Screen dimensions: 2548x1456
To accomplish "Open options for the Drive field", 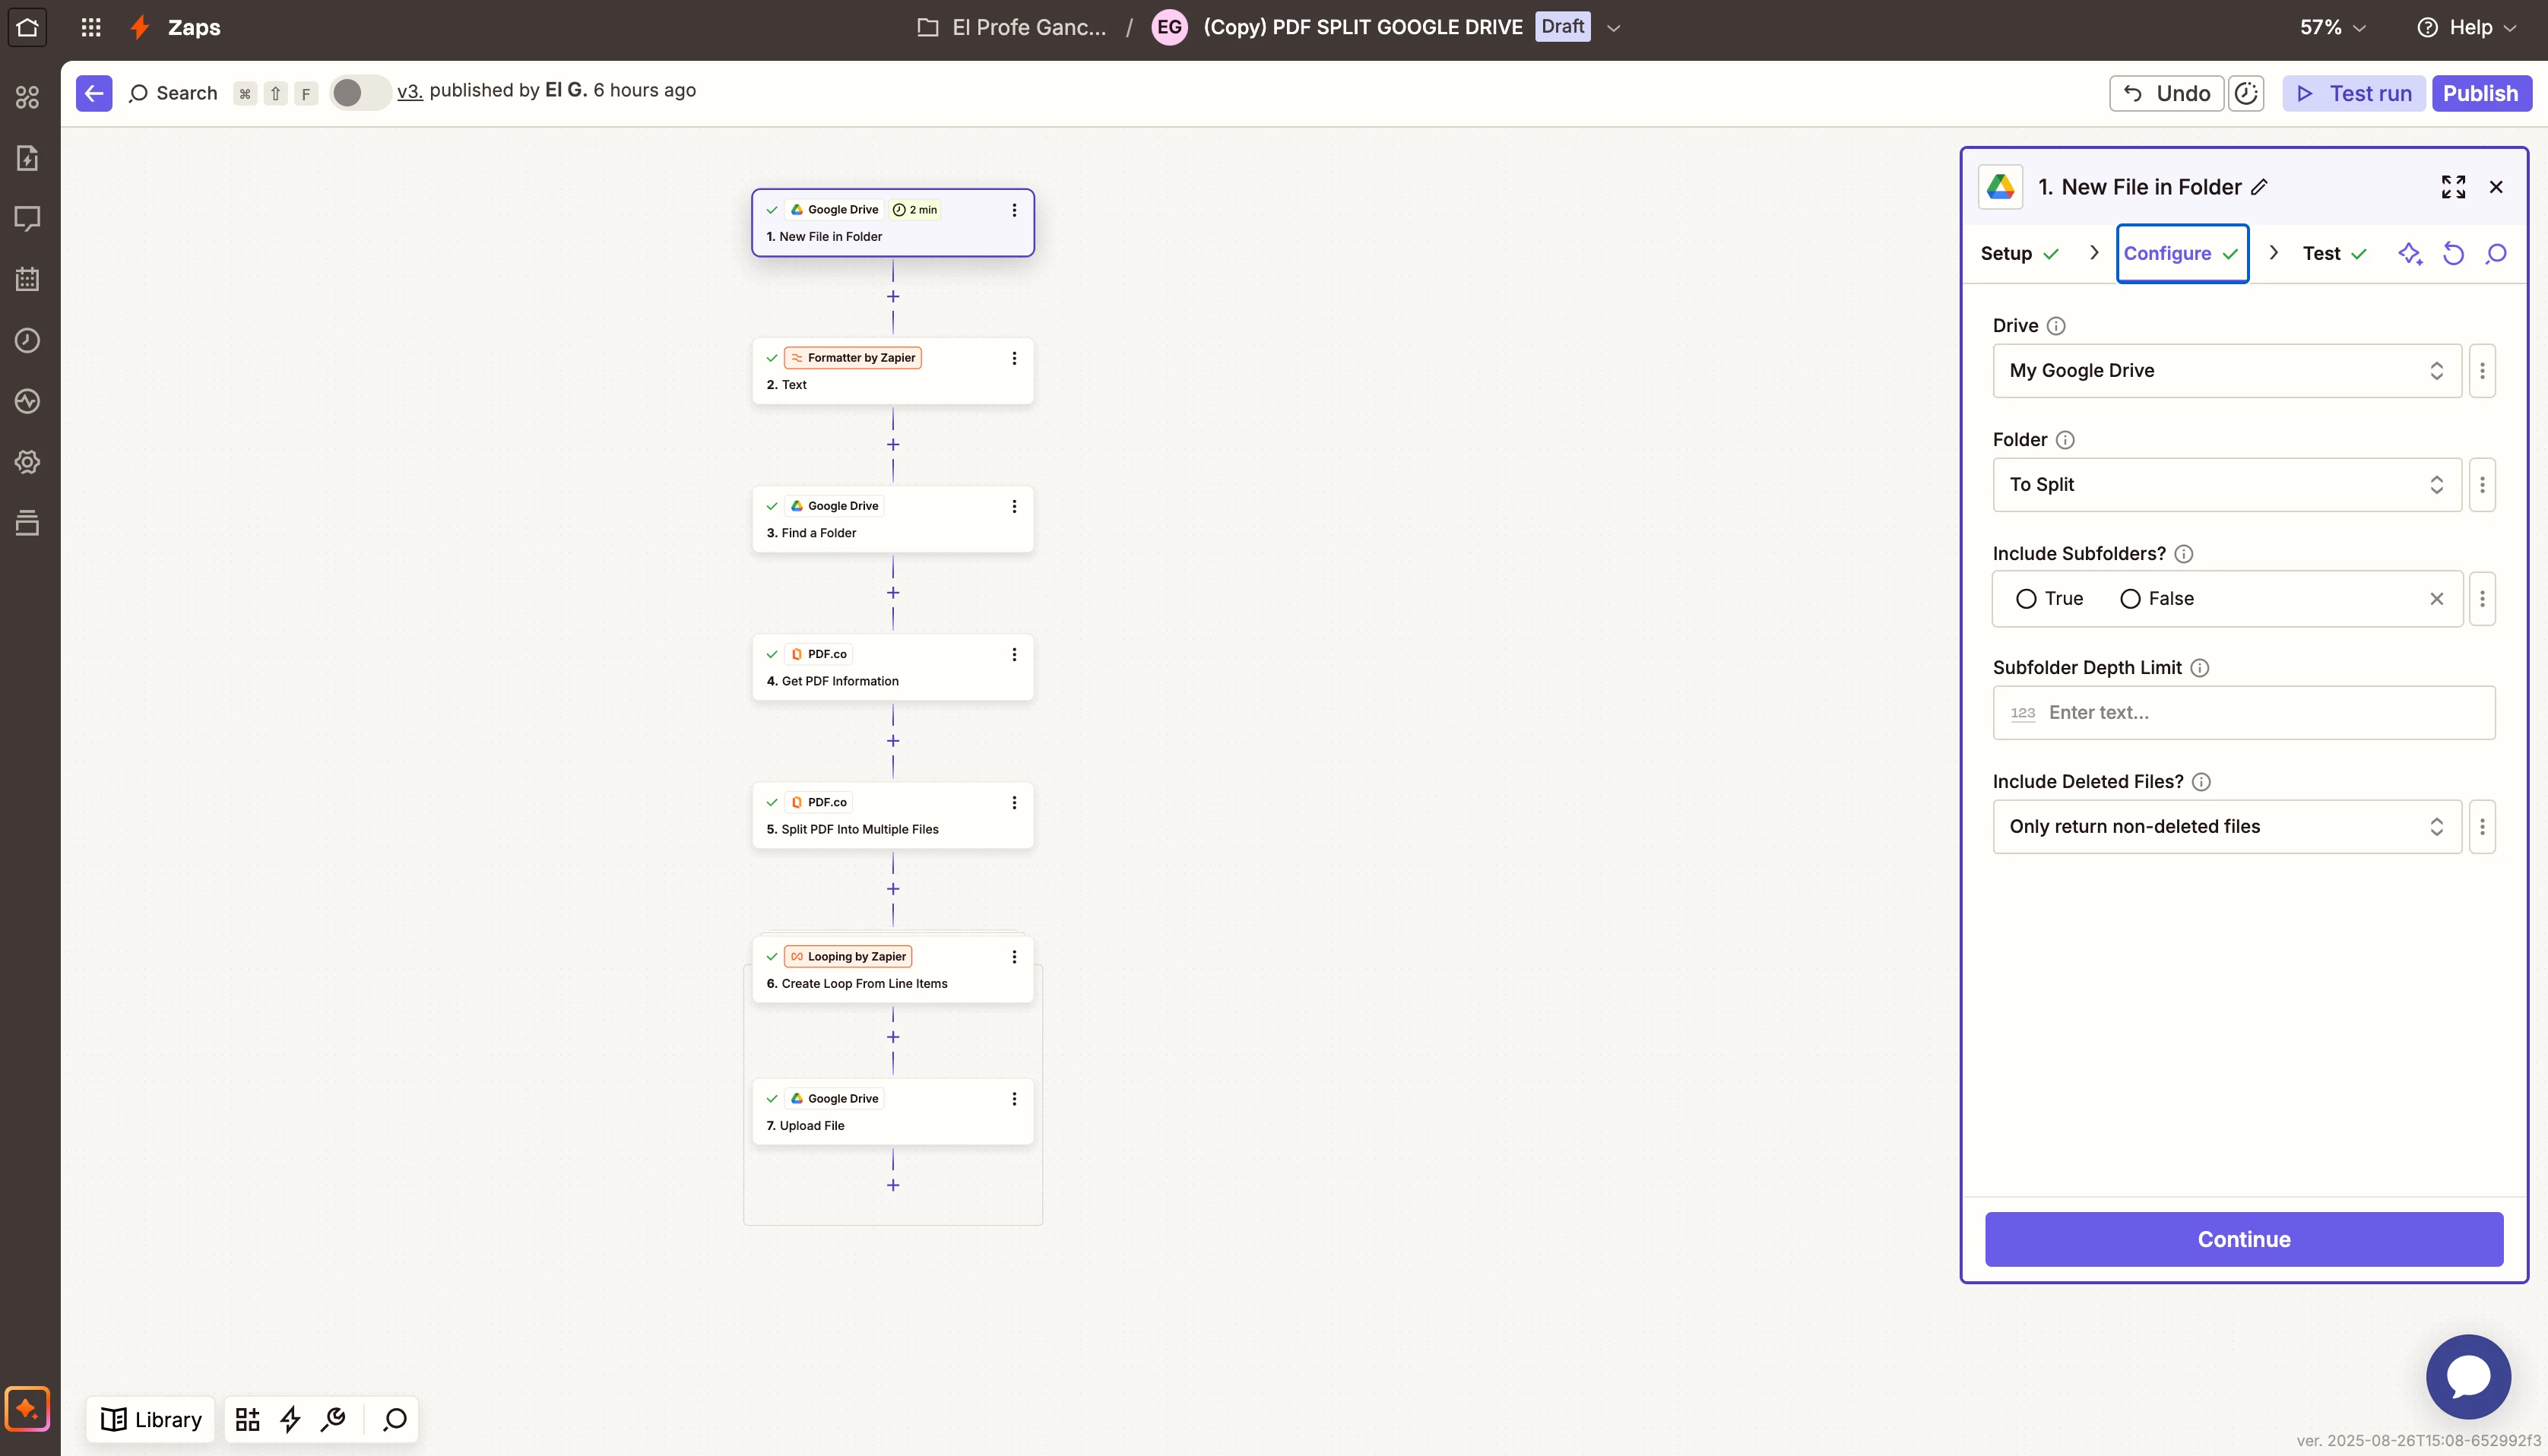I will (2482, 371).
